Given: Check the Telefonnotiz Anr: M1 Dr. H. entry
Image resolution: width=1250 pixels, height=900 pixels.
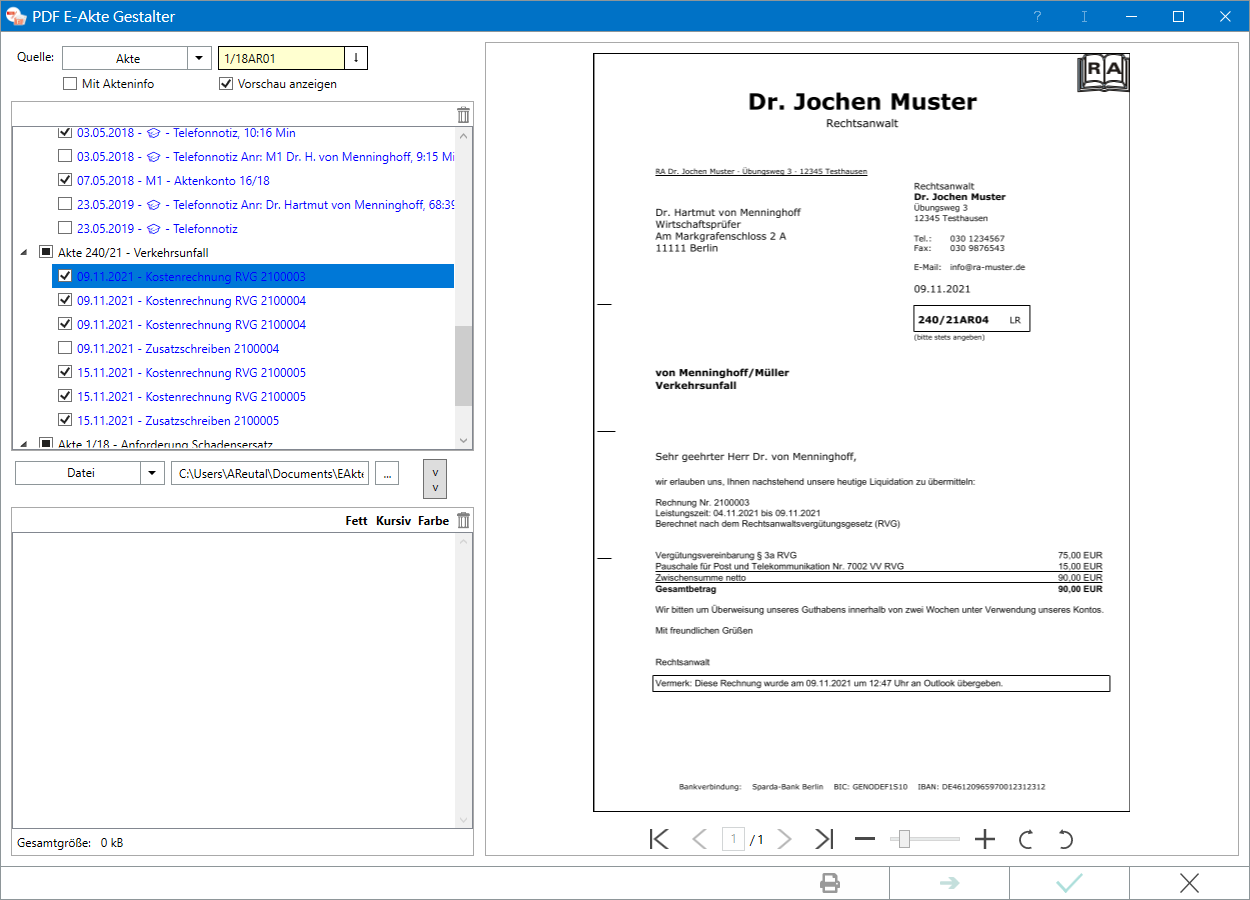Looking at the screenshot, I should click(x=65, y=157).
